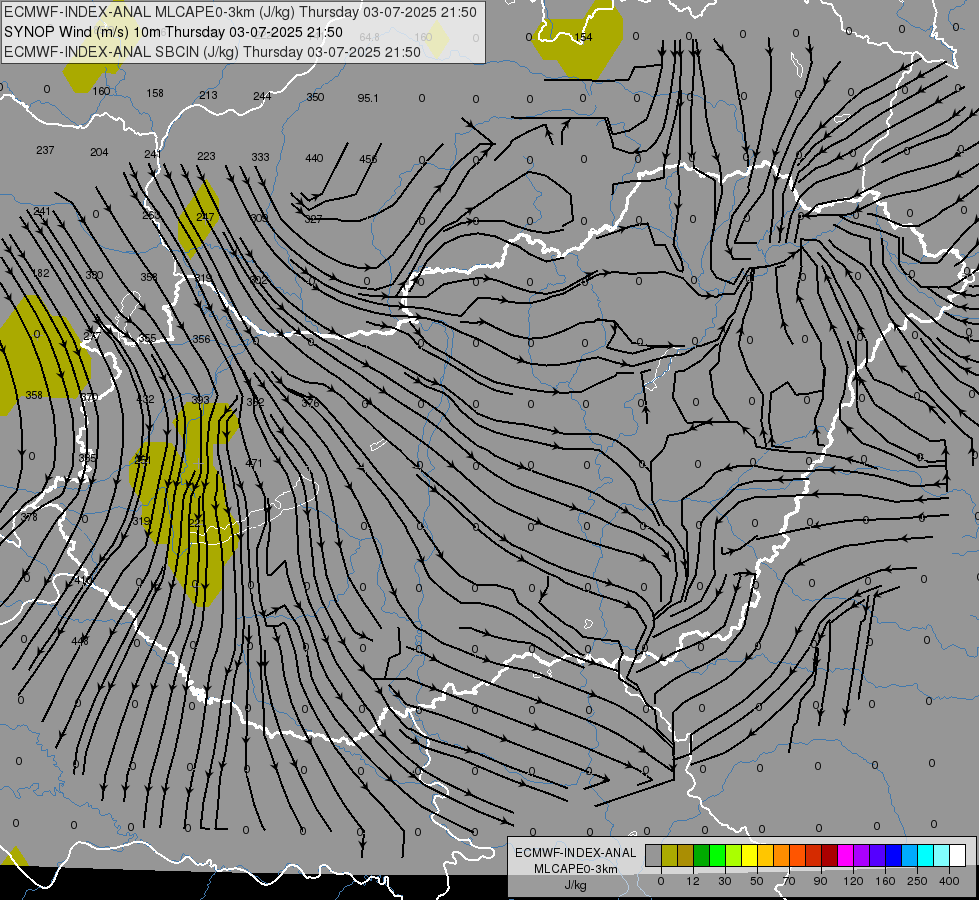Viewport: 979px width, 900px height.
Task: Click the bright green legend swatch
Action: click(x=718, y=855)
